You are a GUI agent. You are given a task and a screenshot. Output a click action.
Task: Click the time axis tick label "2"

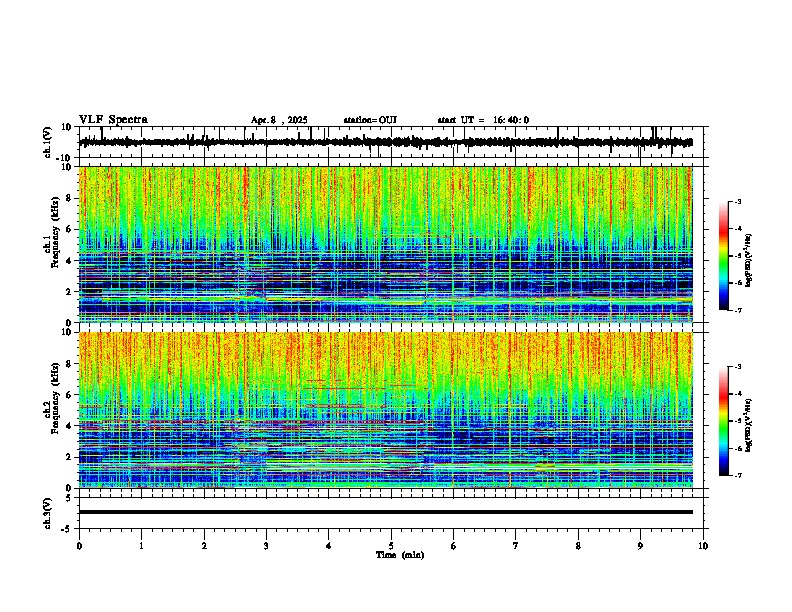tap(204, 546)
